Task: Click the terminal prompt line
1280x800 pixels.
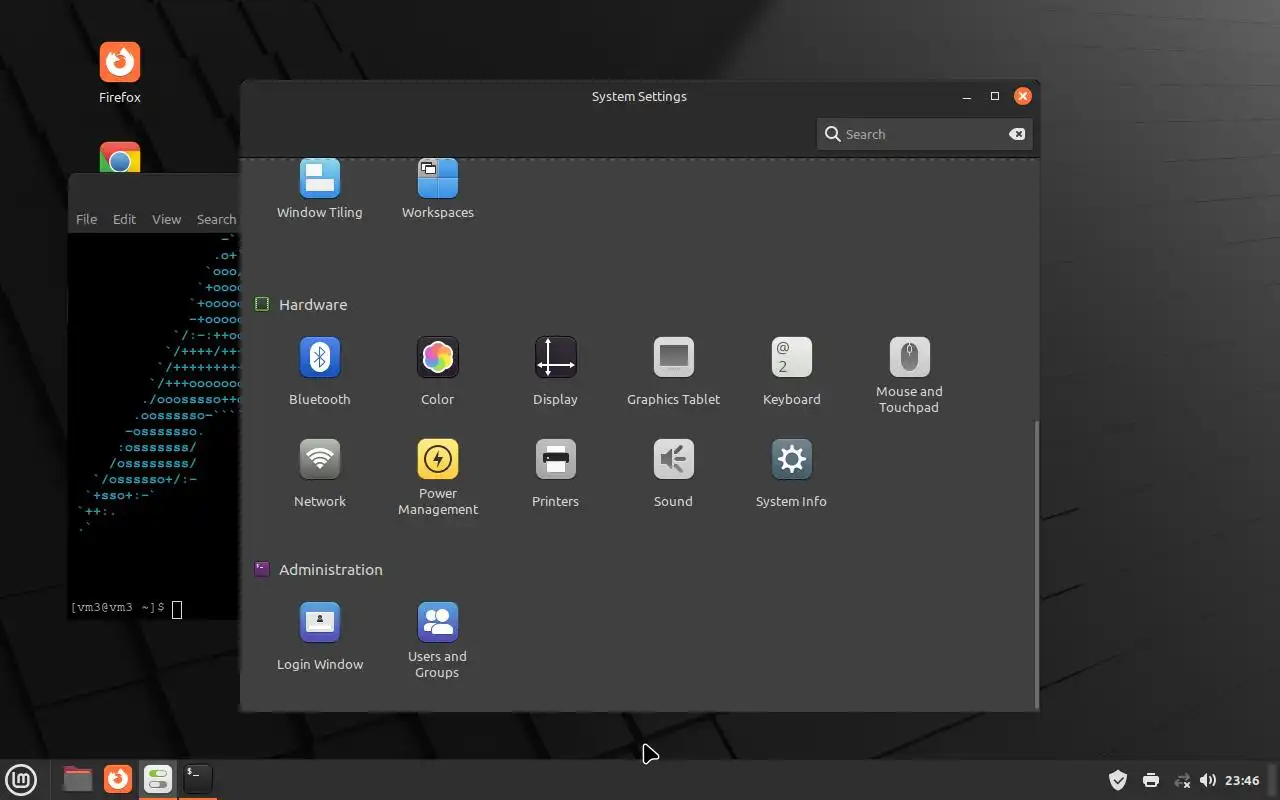Action: pos(126,608)
